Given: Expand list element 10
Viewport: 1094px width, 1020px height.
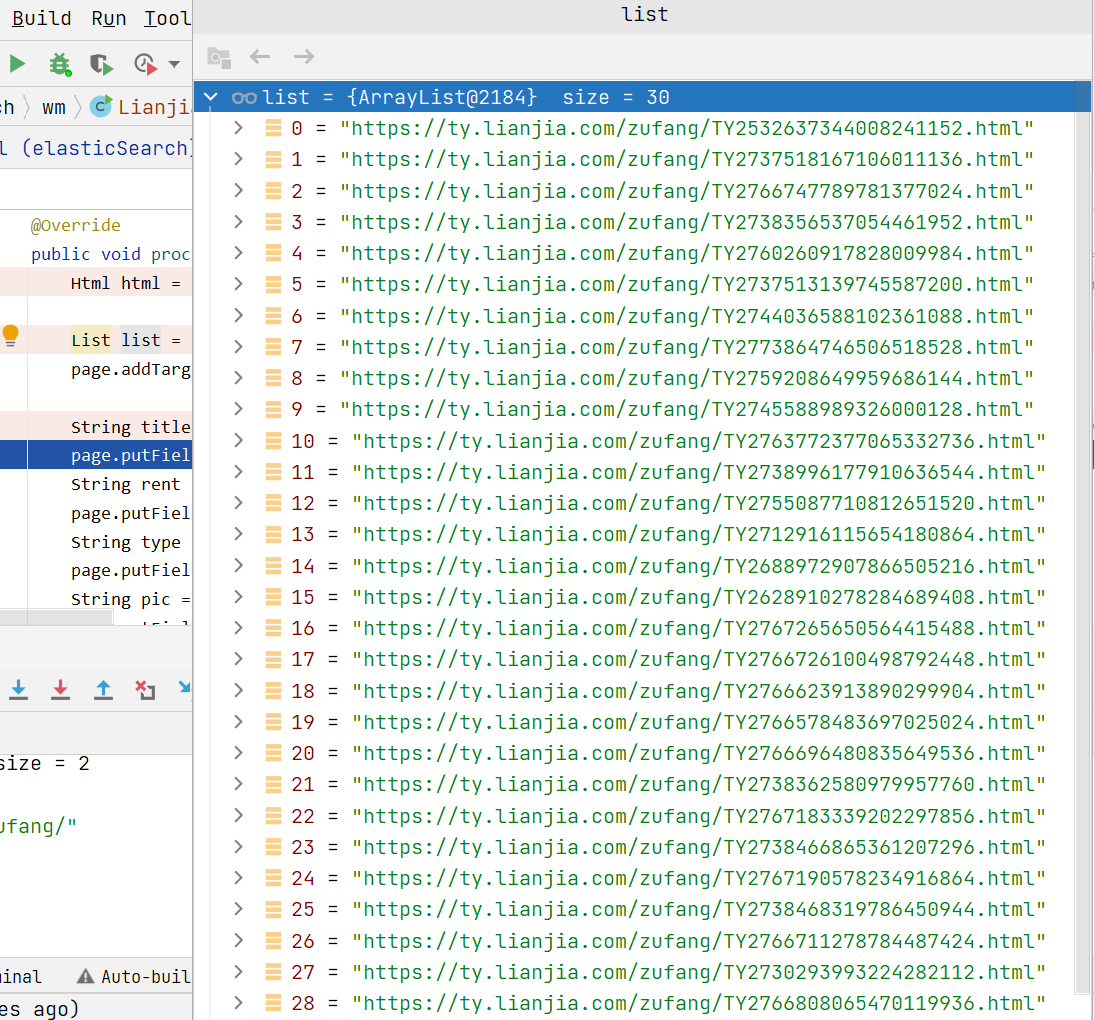Looking at the screenshot, I should (239, 440).
